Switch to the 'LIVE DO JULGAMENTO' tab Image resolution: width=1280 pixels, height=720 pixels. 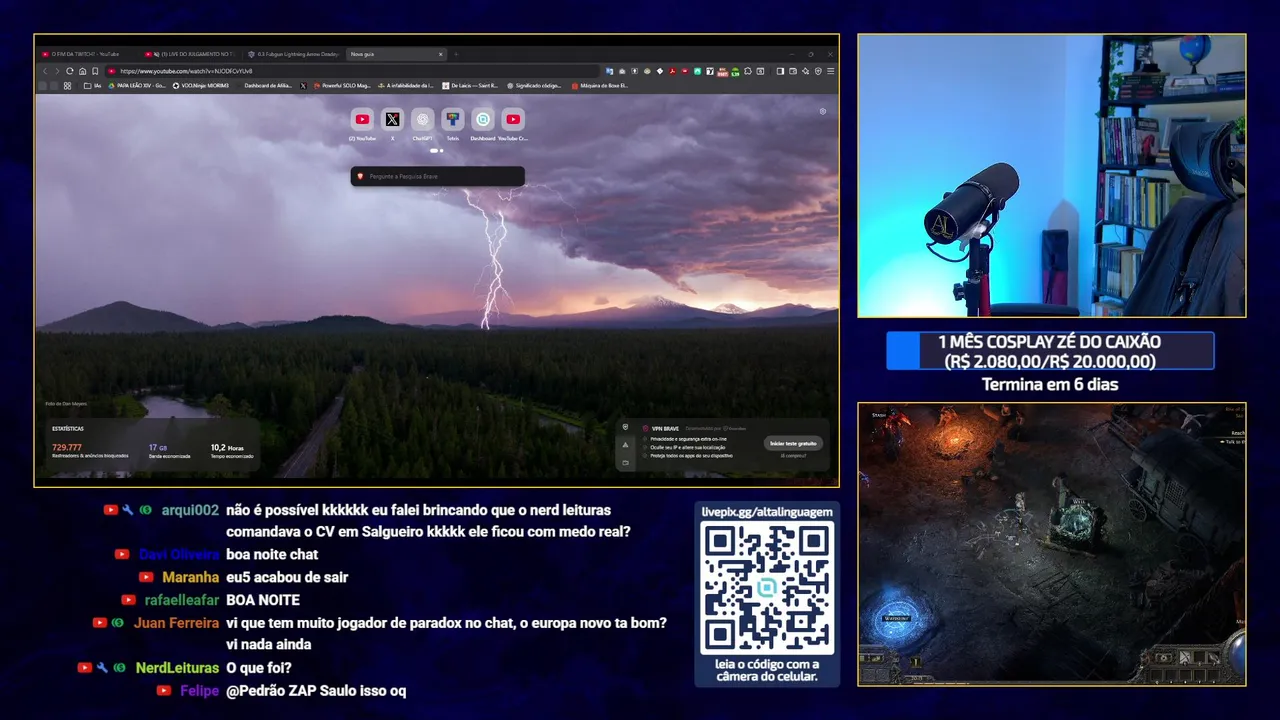coord(190,54)
